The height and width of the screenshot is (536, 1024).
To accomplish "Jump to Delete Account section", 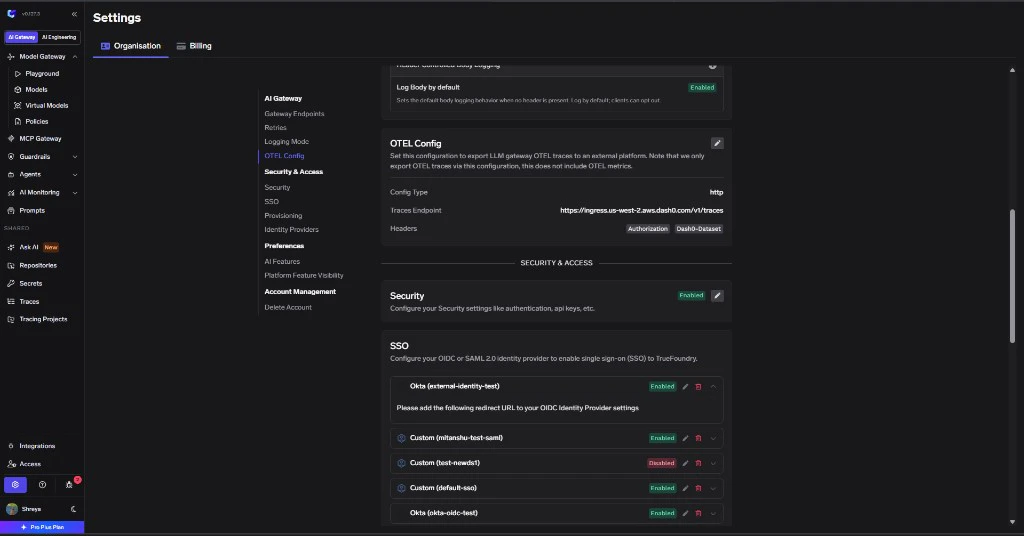I will [x=288, y=307].
